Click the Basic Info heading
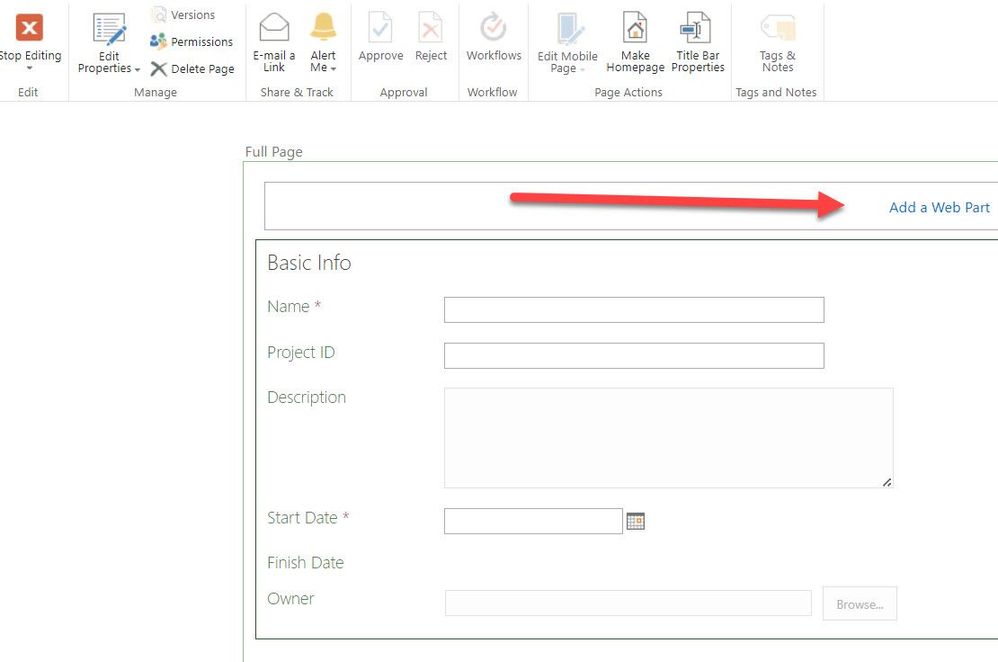This screenshot has height=662, width=998. 309,263
